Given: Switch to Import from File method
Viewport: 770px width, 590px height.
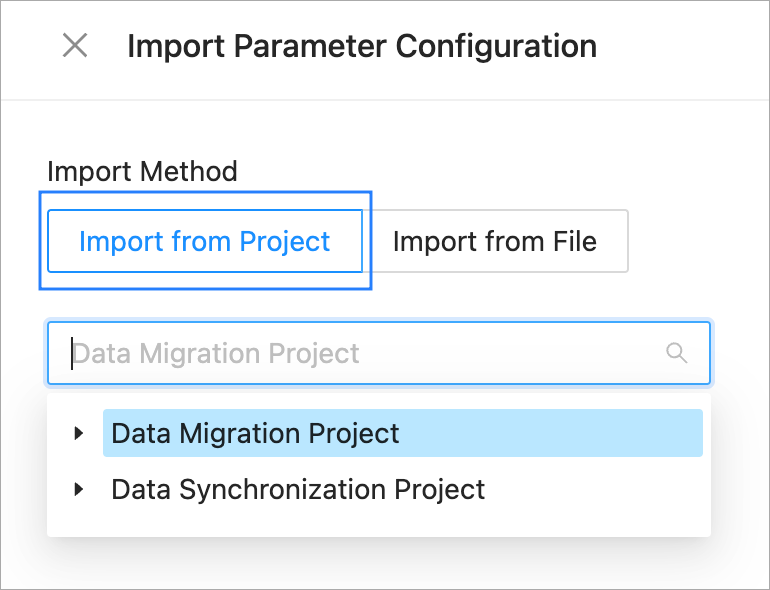Looking at the screenshot, I should [494, 241].
